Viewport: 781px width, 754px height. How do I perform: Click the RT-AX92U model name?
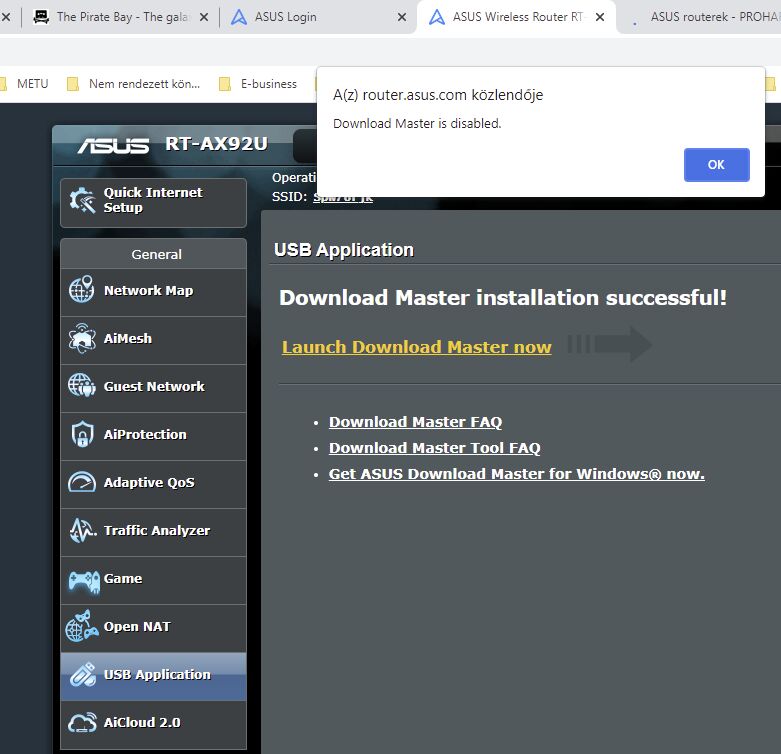[216, 143]
